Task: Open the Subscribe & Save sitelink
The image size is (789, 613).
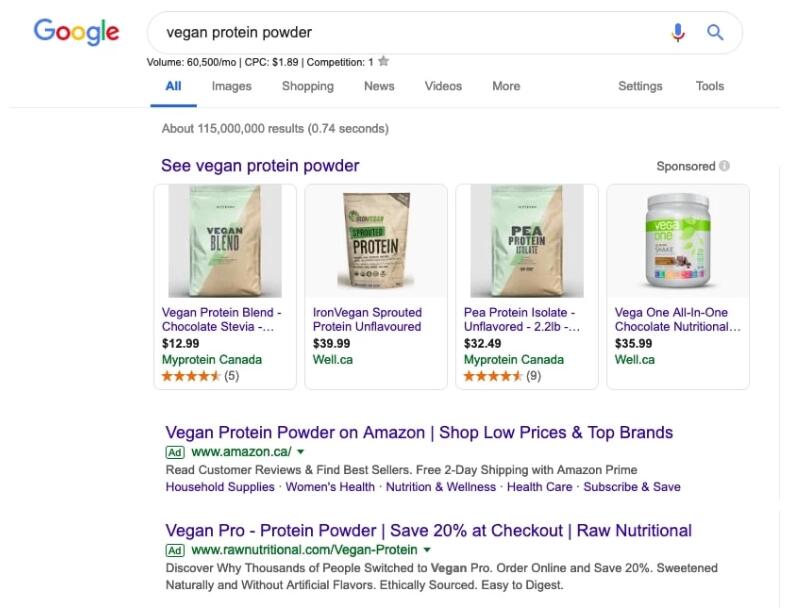Action: (x=632, y=487)
